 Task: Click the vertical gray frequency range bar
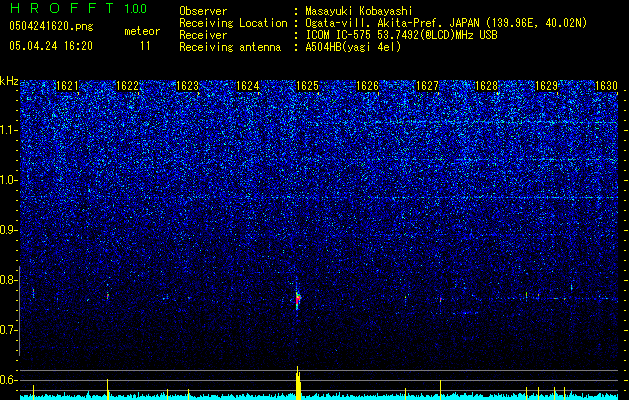coord(19,311)
